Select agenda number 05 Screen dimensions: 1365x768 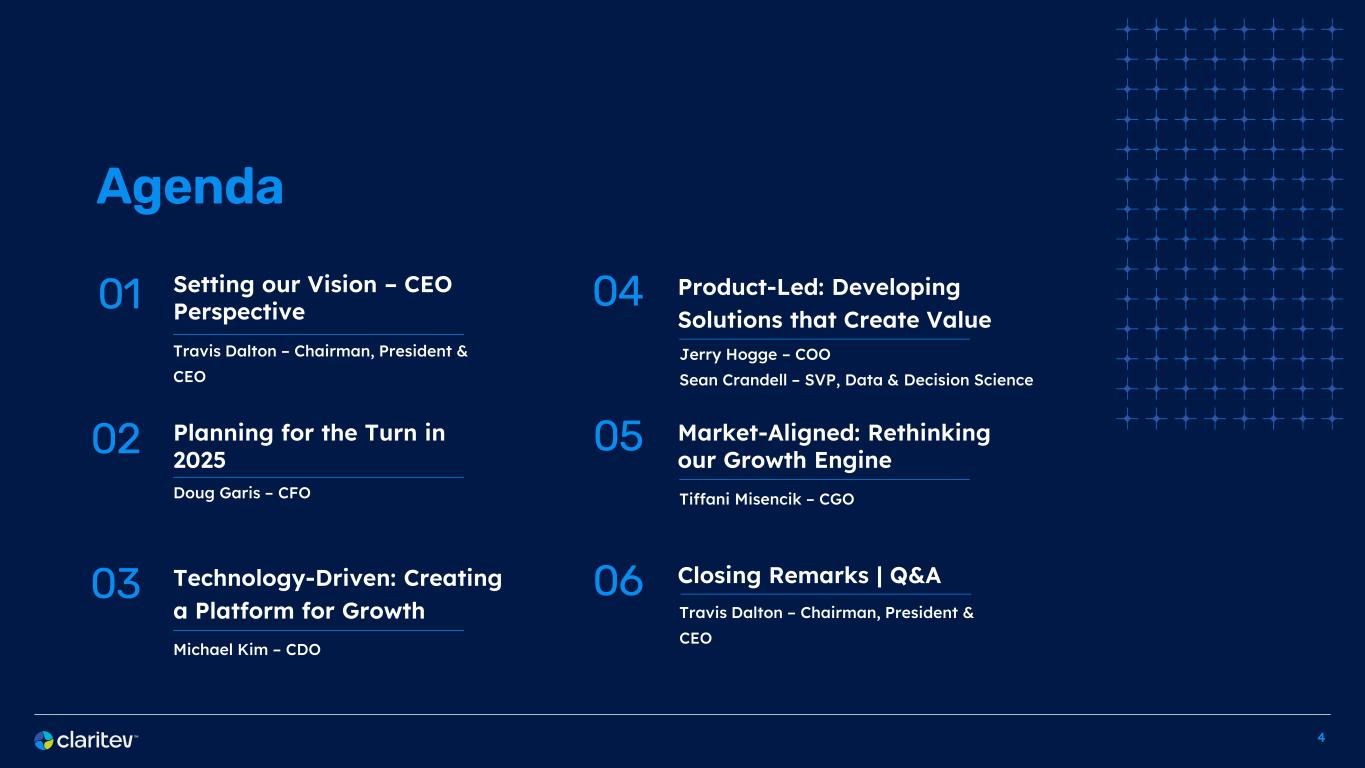[x=618, y=437]
